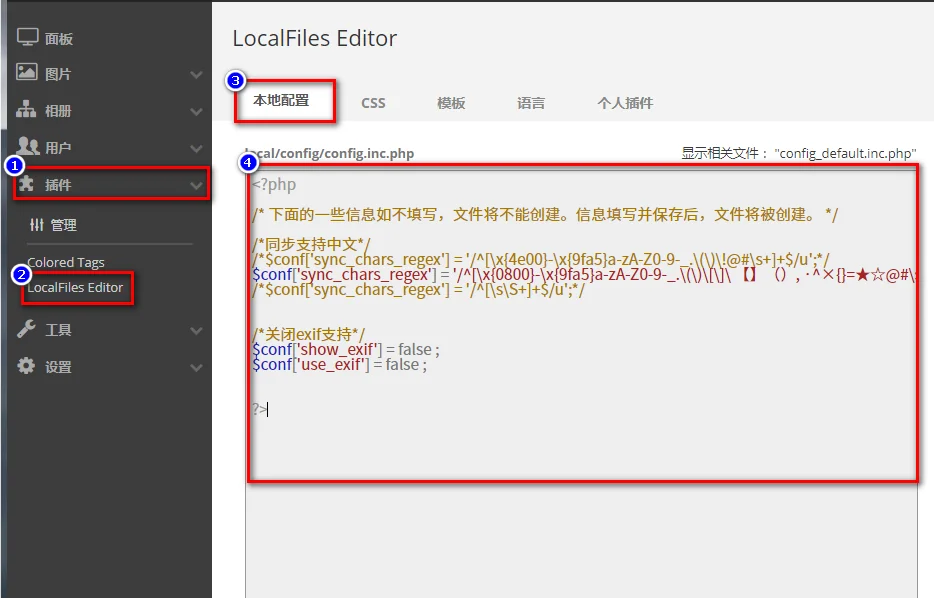Click the 插件 puzzle piece icon
Viewport: 934px width, 598px height.
click(26, 183)
